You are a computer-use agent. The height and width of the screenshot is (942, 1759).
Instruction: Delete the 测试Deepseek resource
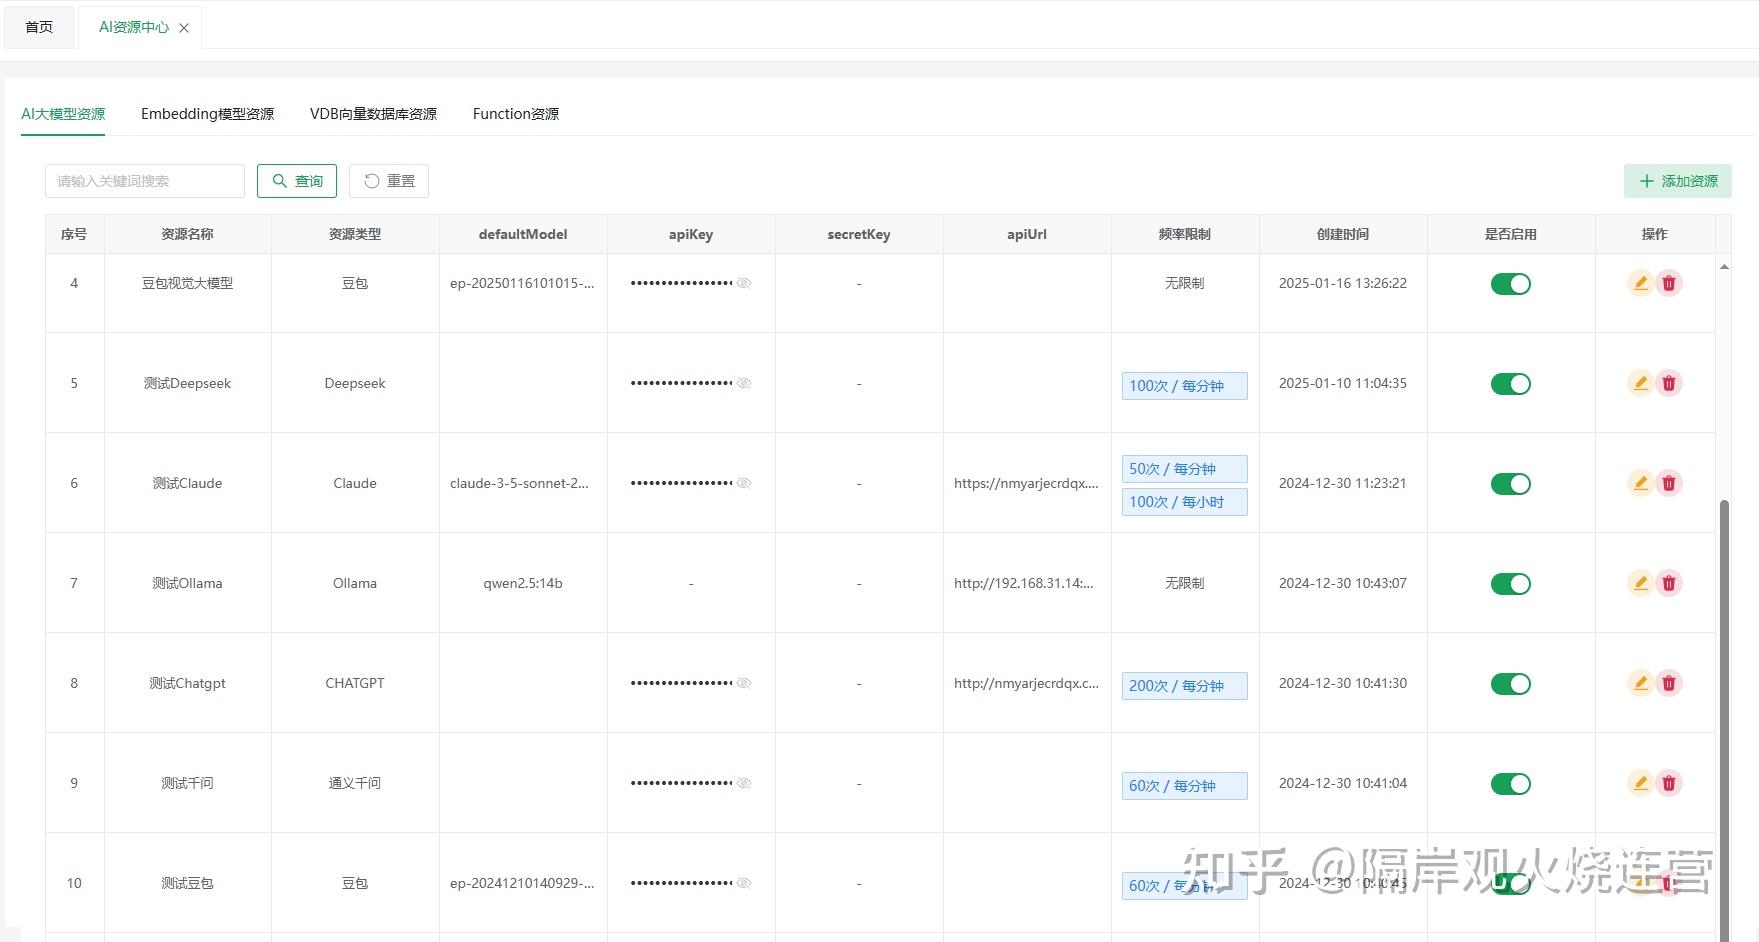pyautogui.click(x=1668, y=383)
